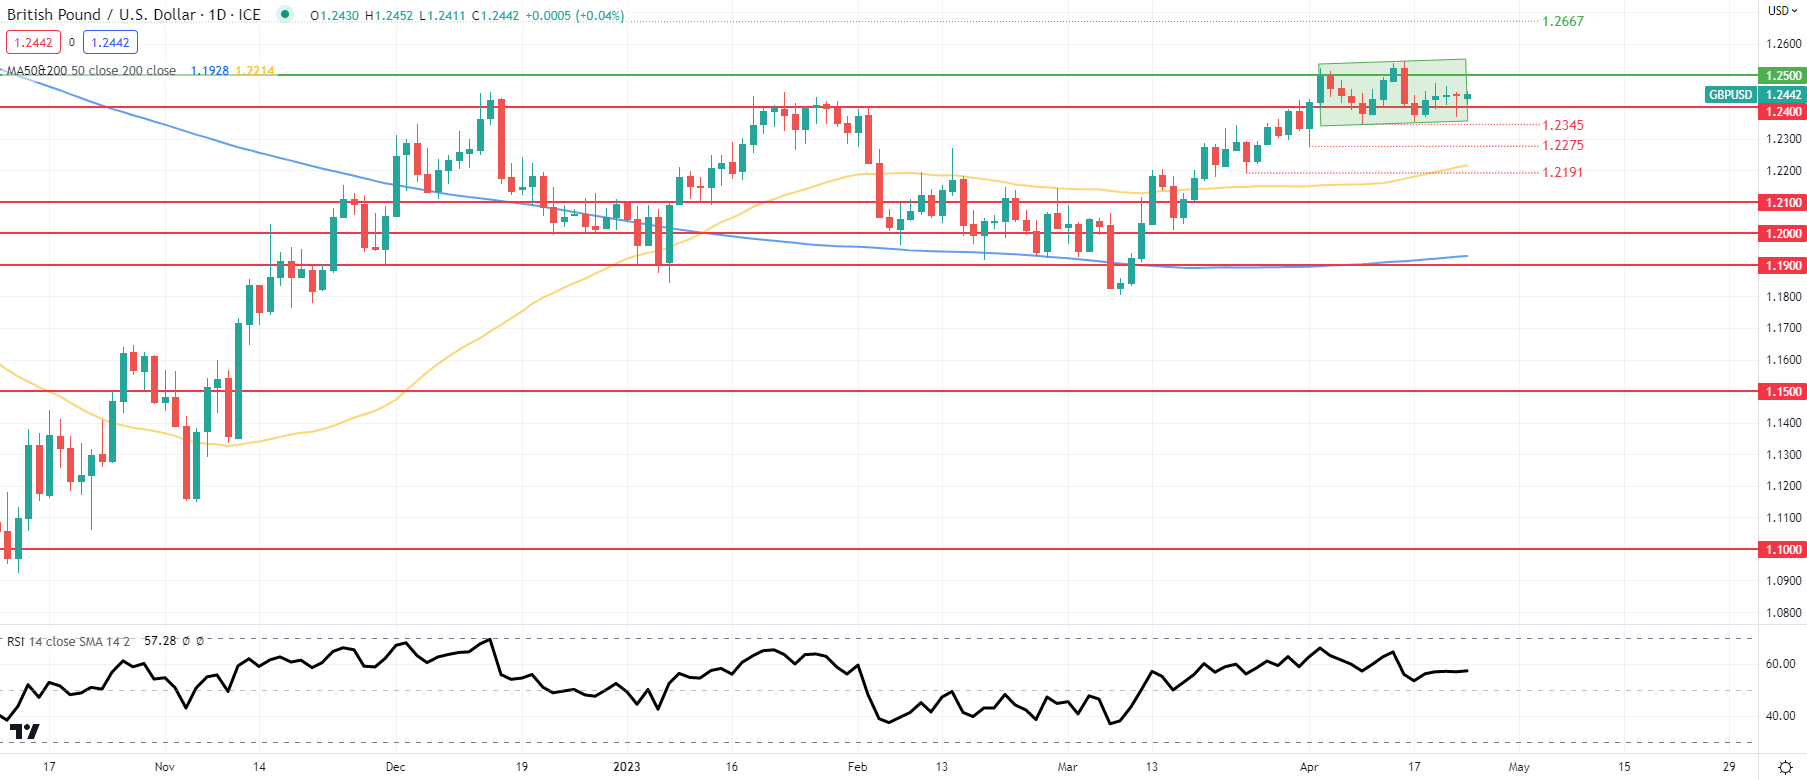Click the open price O1.2430 value
The width and height of the screenshot is (1807, 780).
click(334, 16)
